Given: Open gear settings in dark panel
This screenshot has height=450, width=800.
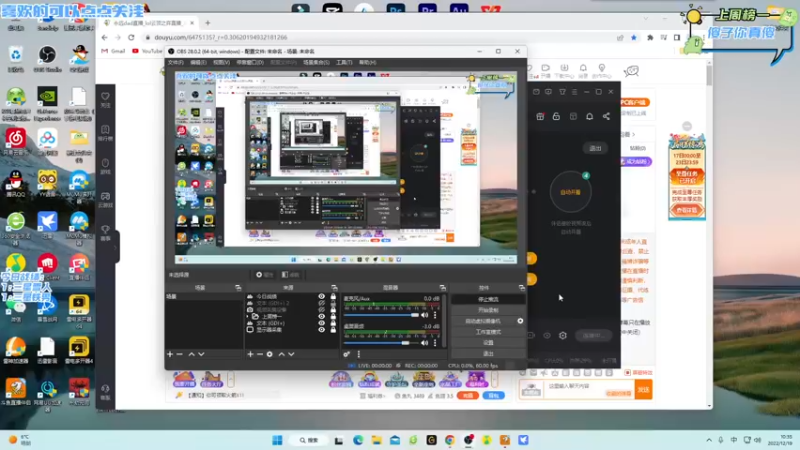Looking at the screenshot, I should click(563, 336).
